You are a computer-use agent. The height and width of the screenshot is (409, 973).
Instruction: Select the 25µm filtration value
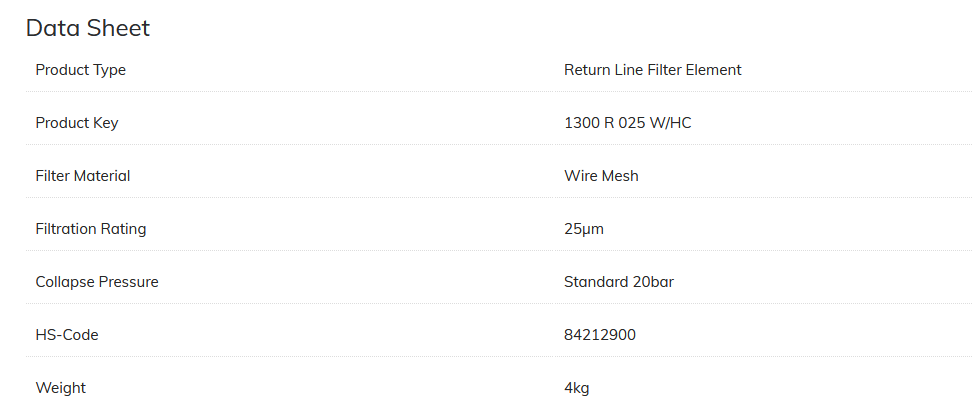[584, 229]
